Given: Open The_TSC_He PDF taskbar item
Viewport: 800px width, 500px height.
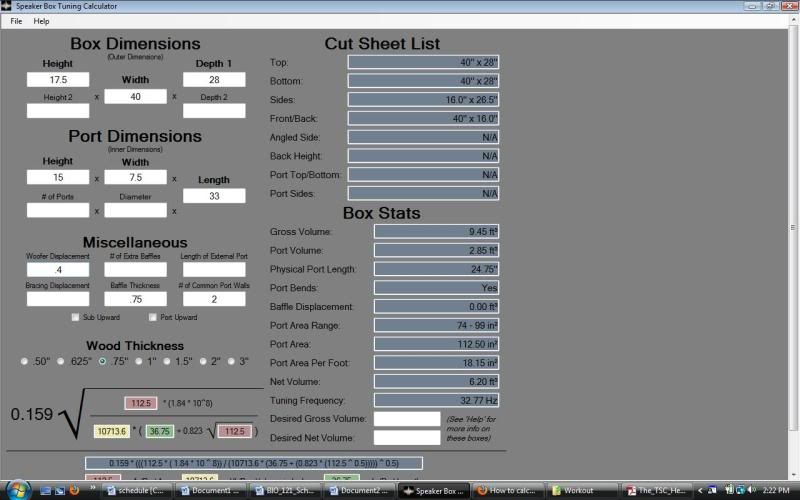Looking at the screenshot, I should tap(657, 490).
